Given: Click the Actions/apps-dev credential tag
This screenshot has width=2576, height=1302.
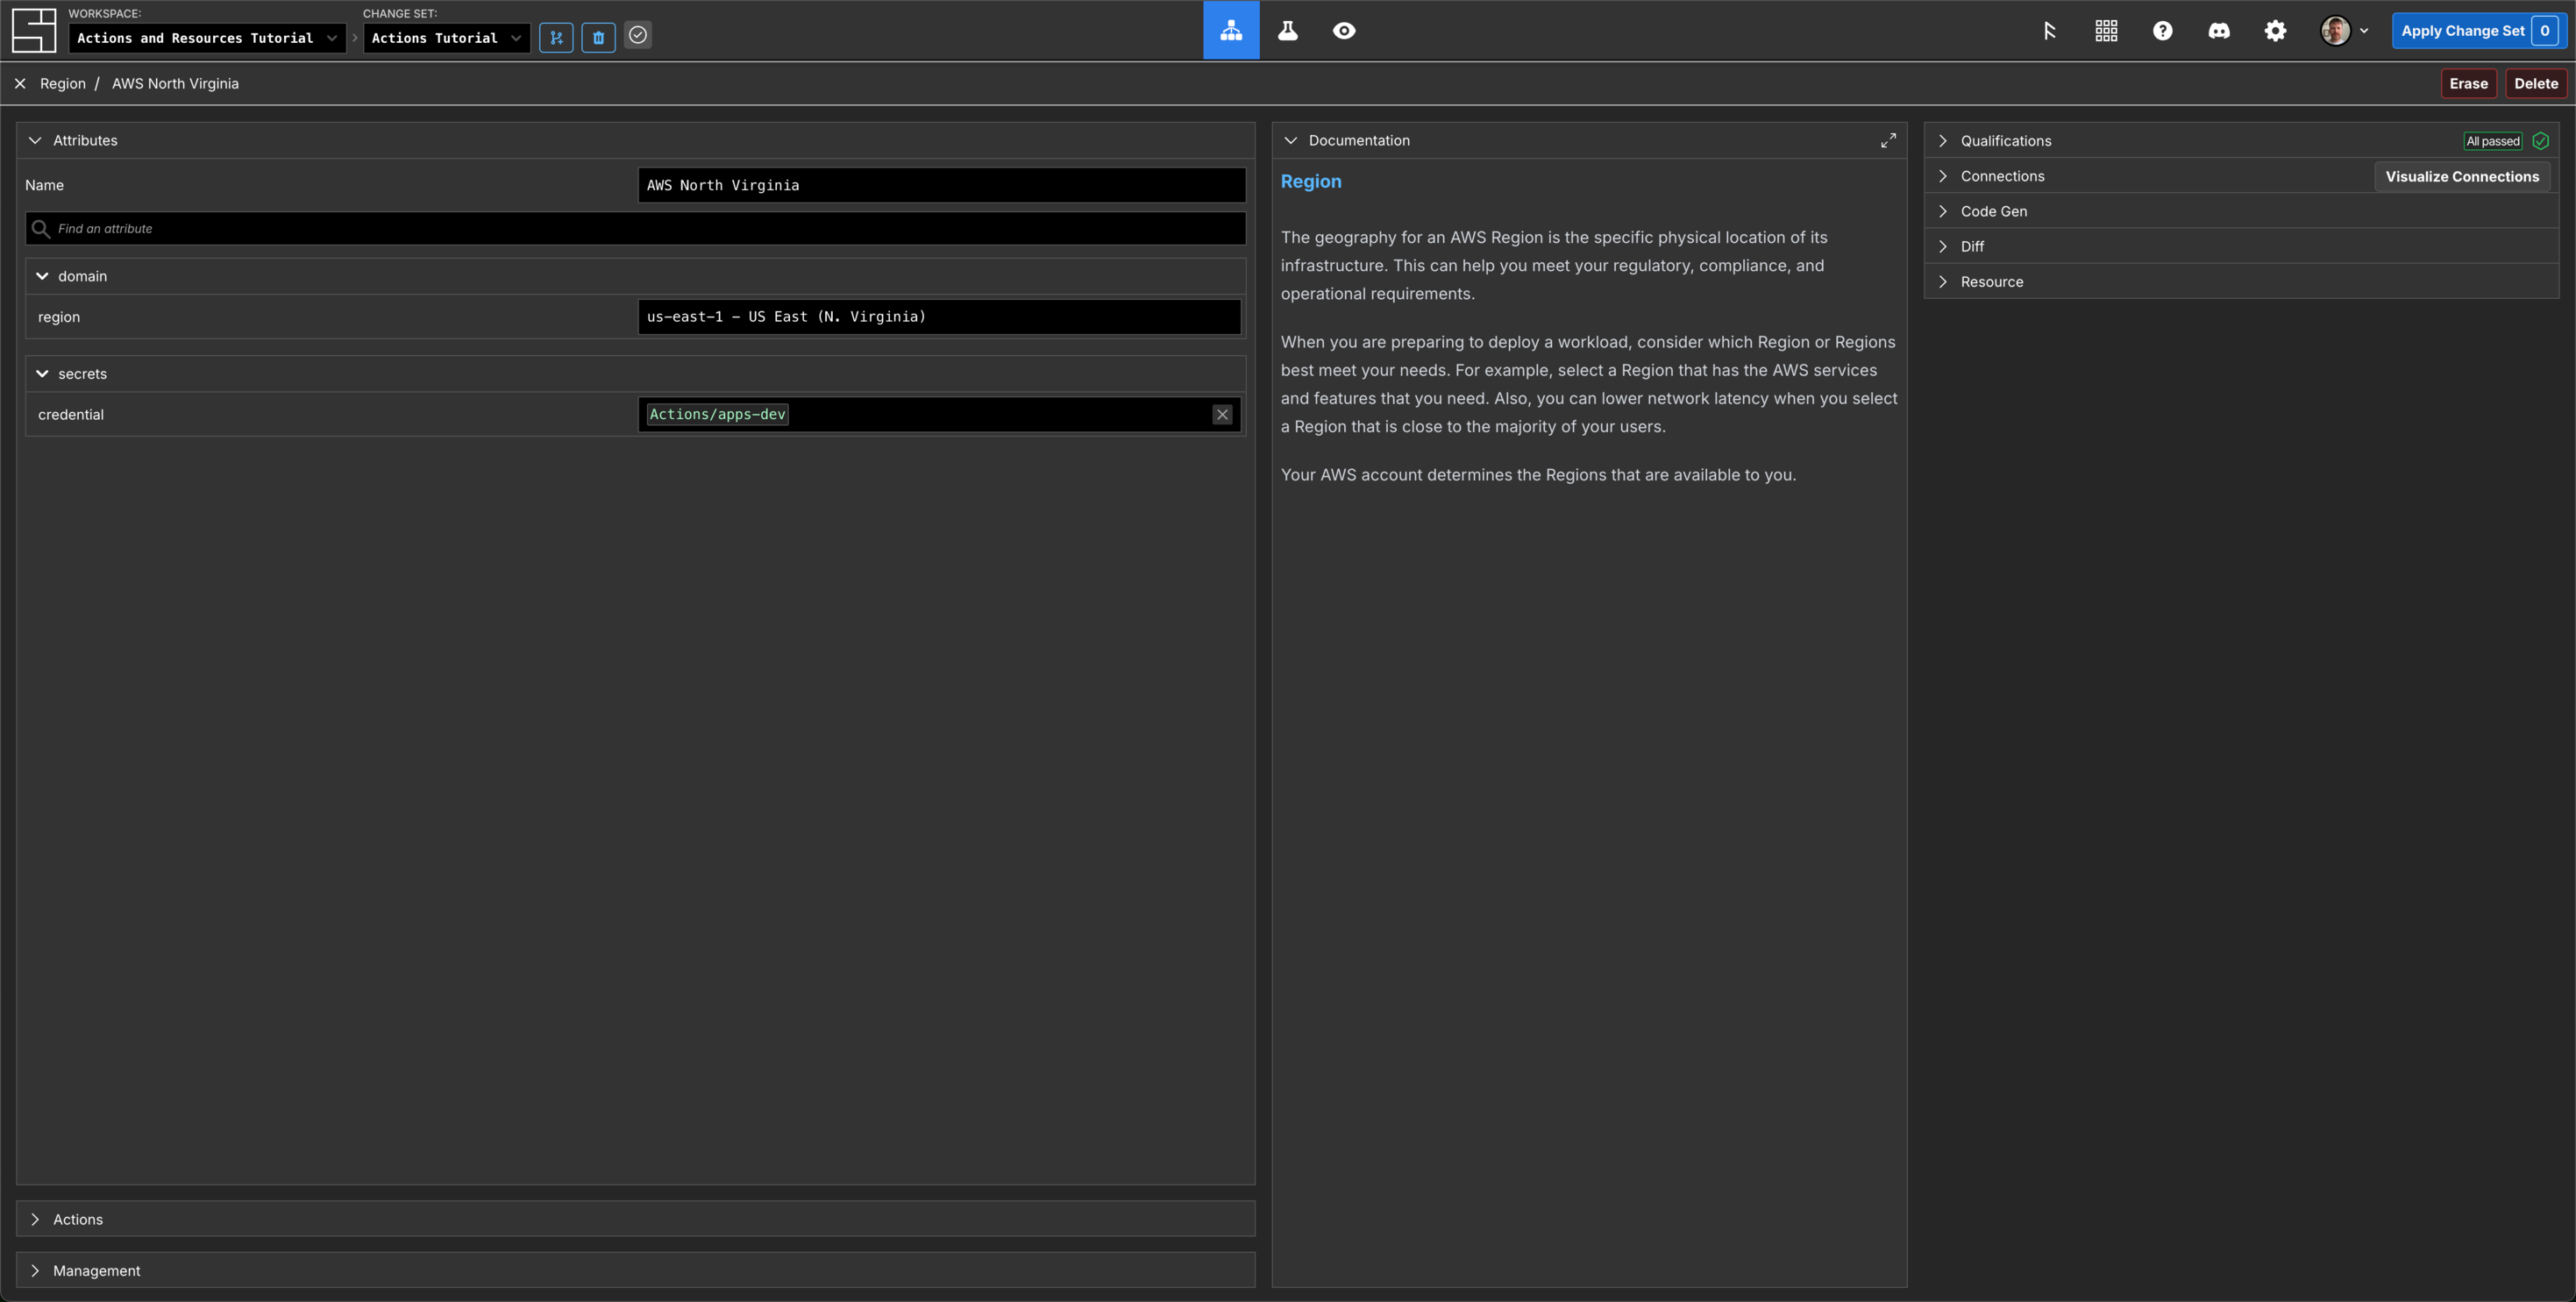Looking at the screenshot, I should pyautogui.click(x=717, y=414).
